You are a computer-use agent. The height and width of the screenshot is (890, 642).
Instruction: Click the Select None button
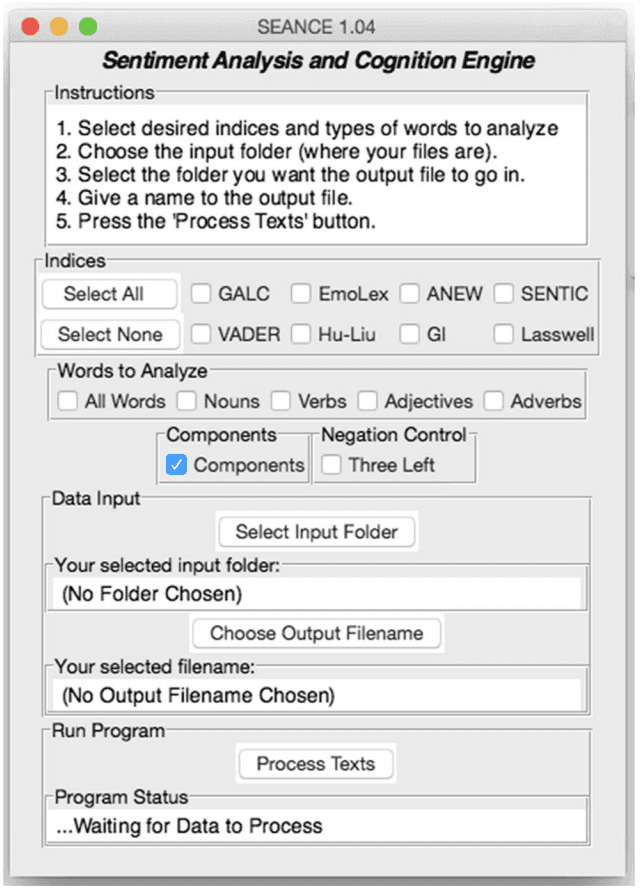[110, 334]
